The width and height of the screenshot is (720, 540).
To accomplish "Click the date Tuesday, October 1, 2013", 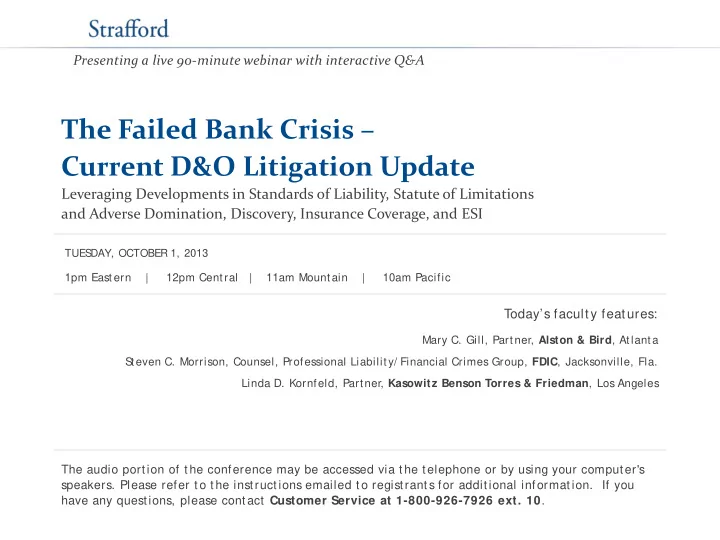I will pos(136,253).
